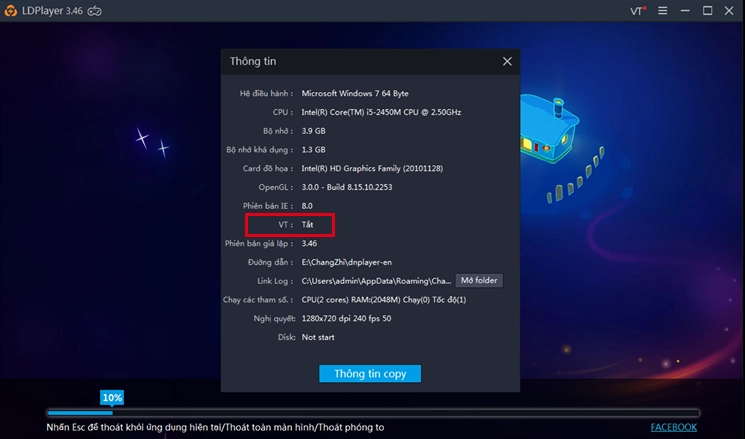The image size is (745, 439).
Task: Close the LDPlayer application window
Action: pos(731,11)
